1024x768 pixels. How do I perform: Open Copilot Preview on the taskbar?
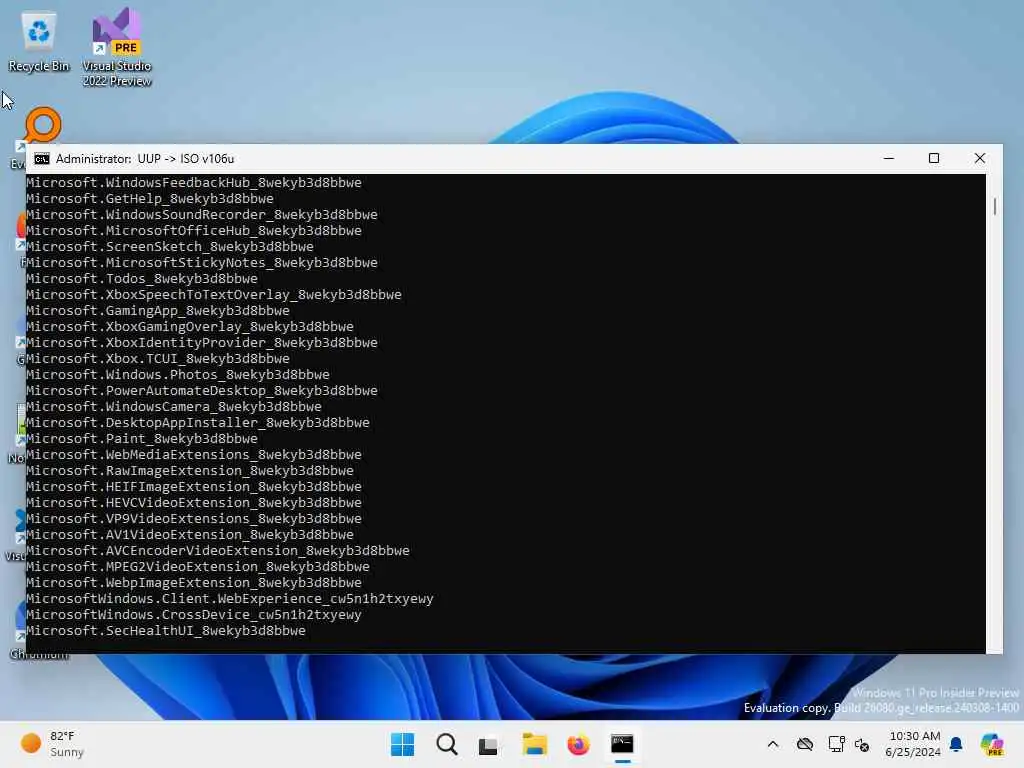coord(992,744)
